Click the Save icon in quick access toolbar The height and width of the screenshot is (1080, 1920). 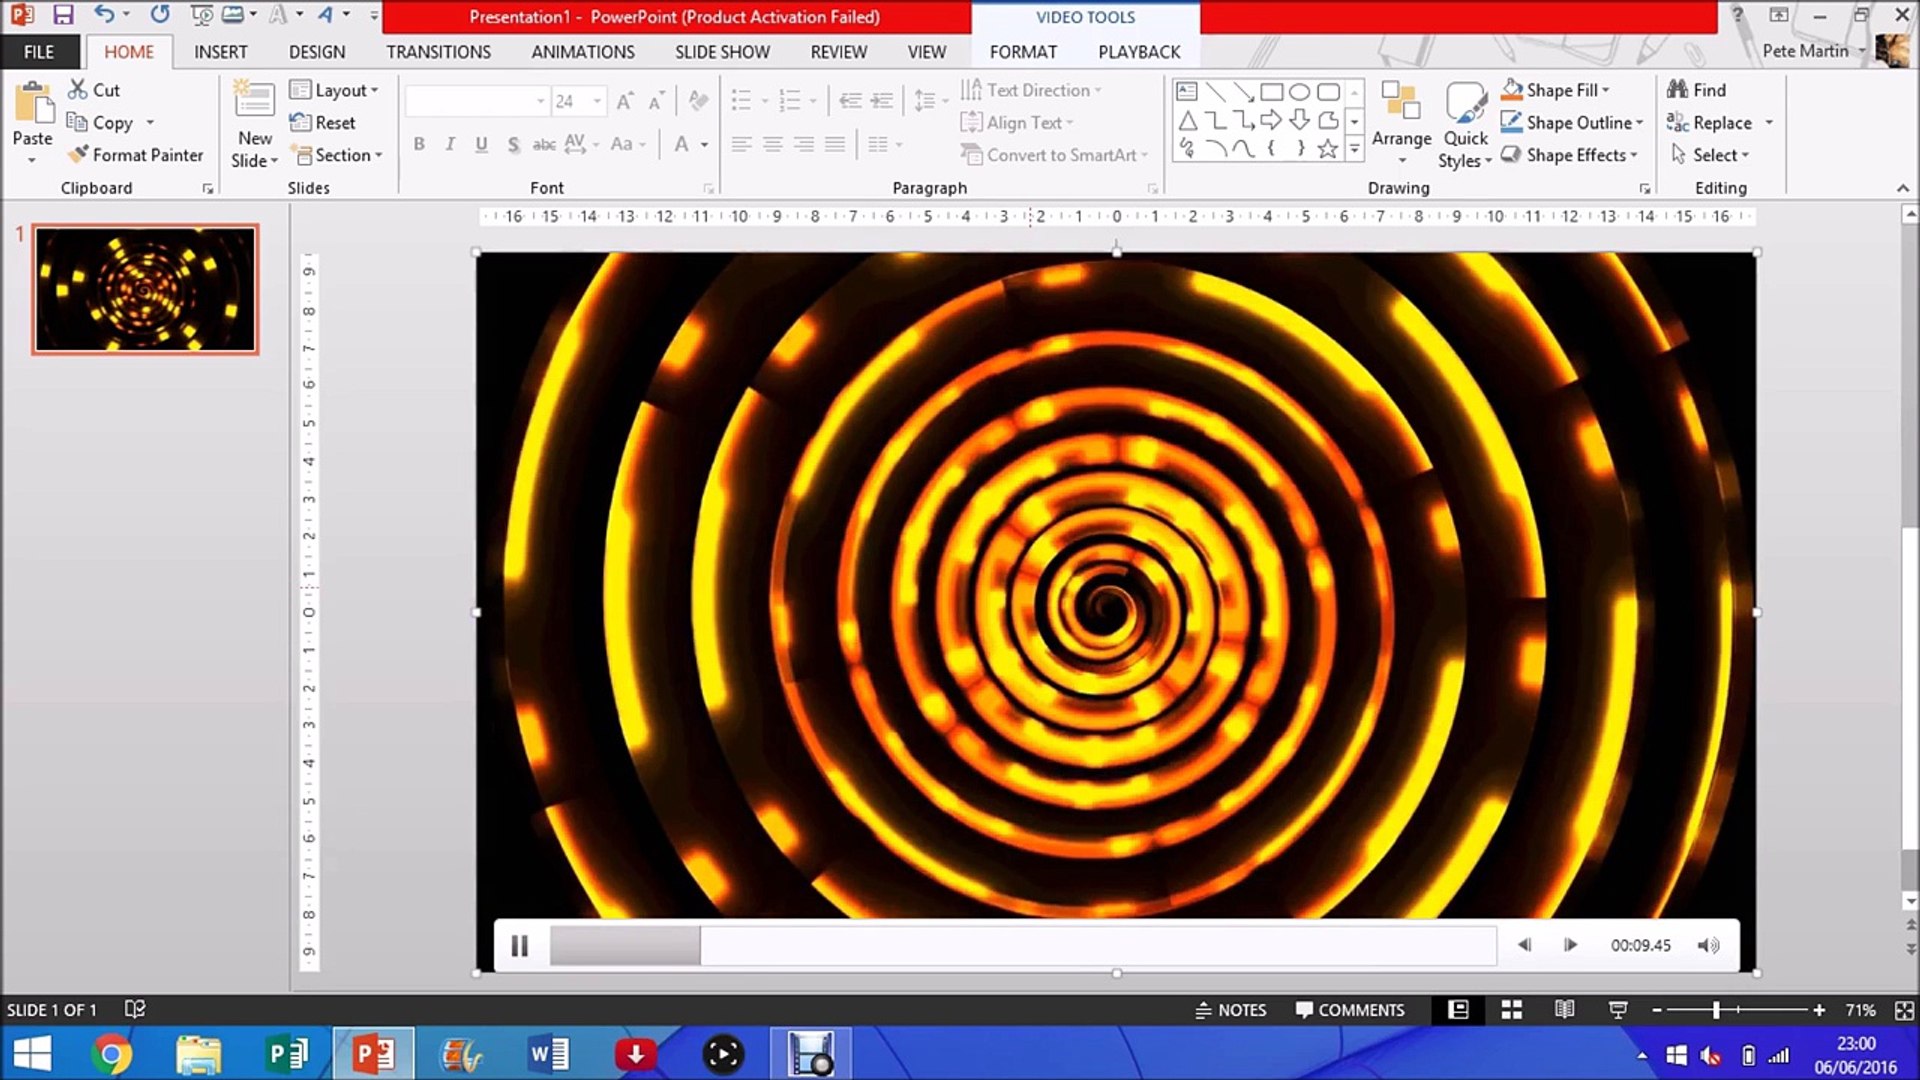click(x=63, y=15)
